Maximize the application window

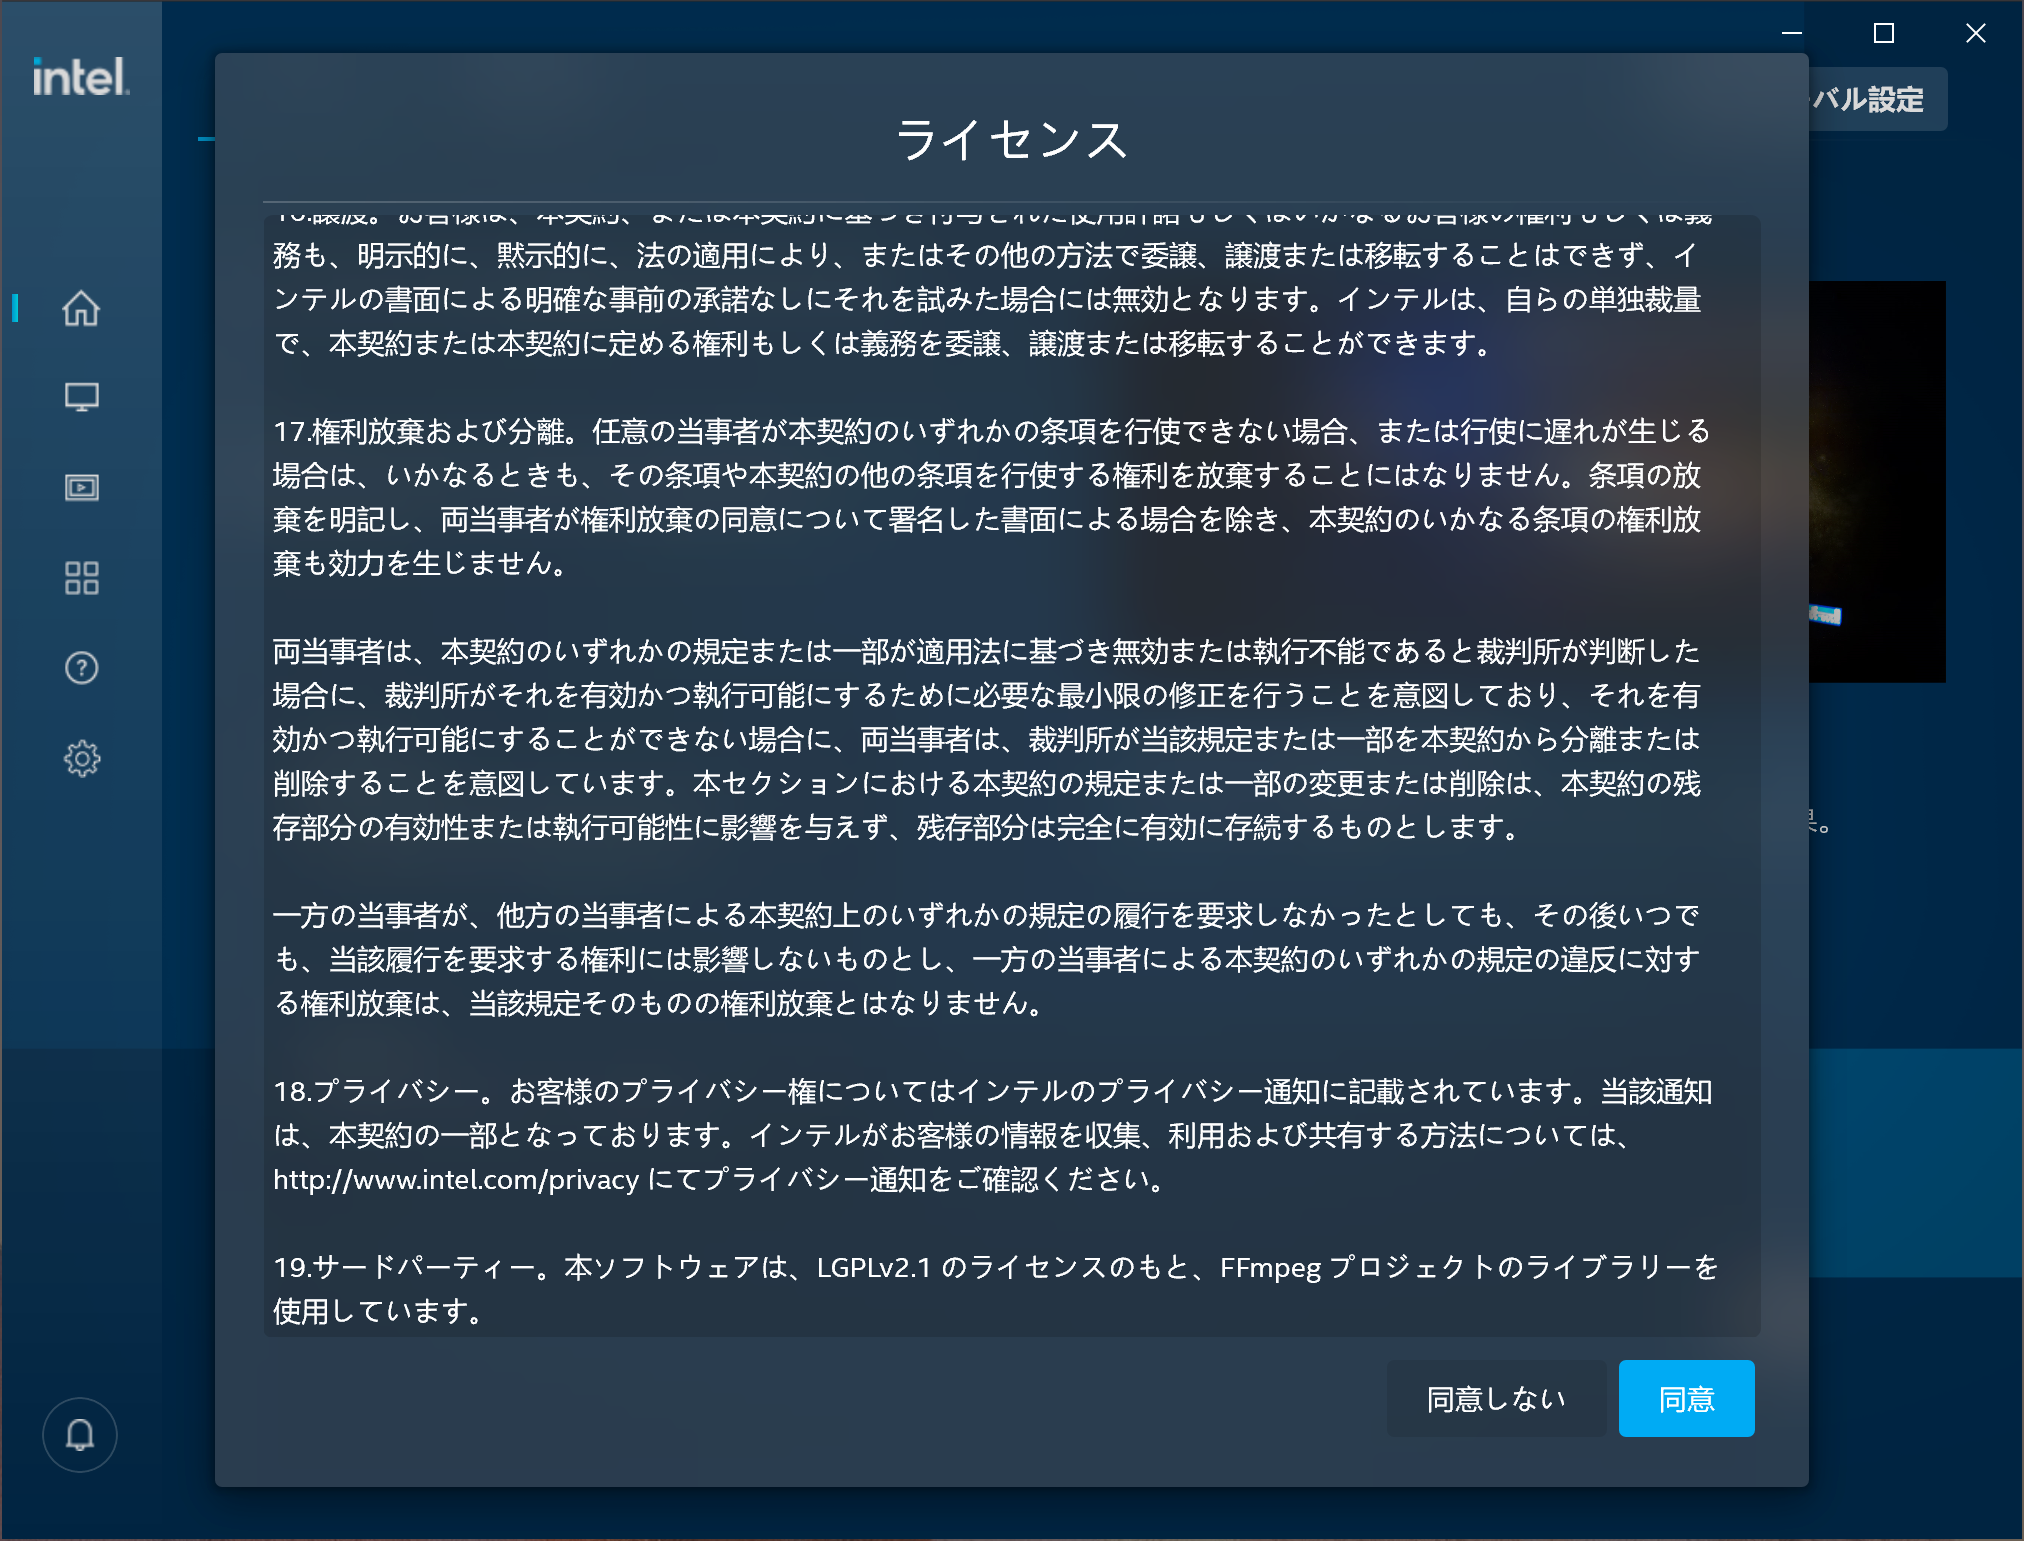(1884, 33)
